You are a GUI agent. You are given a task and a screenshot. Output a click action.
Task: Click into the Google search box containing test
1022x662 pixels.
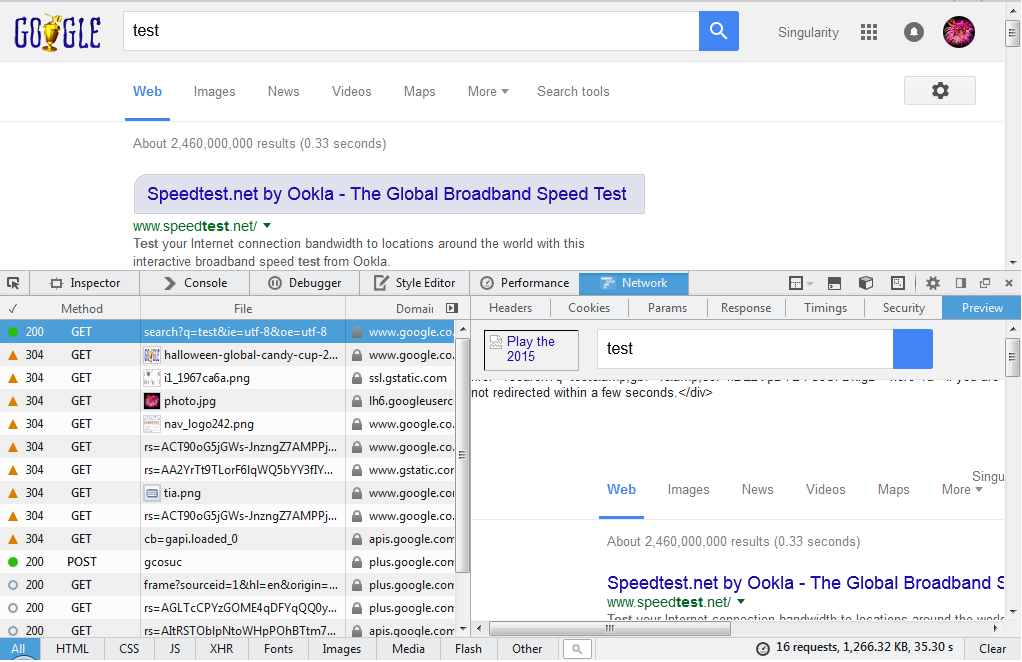411,31
